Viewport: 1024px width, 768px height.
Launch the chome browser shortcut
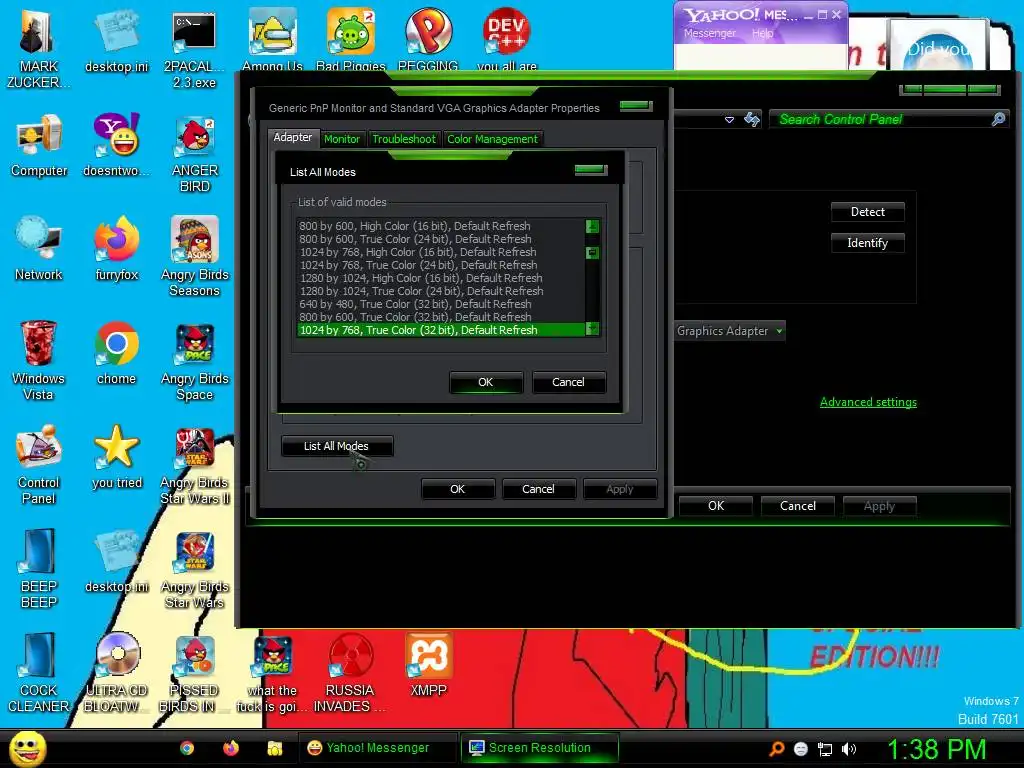coord(116,353)
